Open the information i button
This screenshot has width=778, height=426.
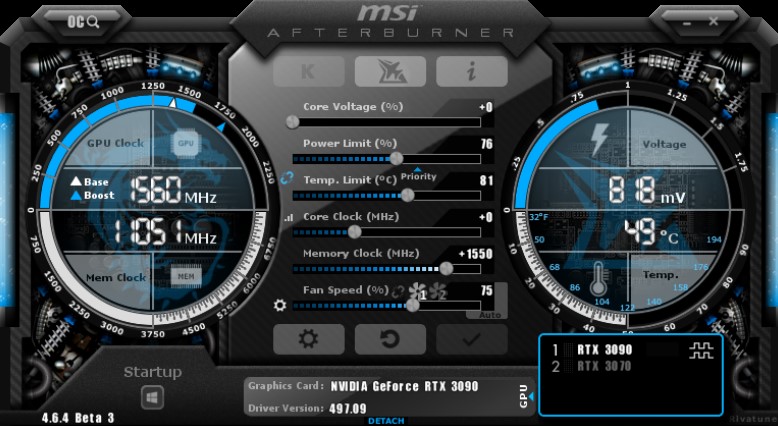pyautogui.click(x=472, y=71)
